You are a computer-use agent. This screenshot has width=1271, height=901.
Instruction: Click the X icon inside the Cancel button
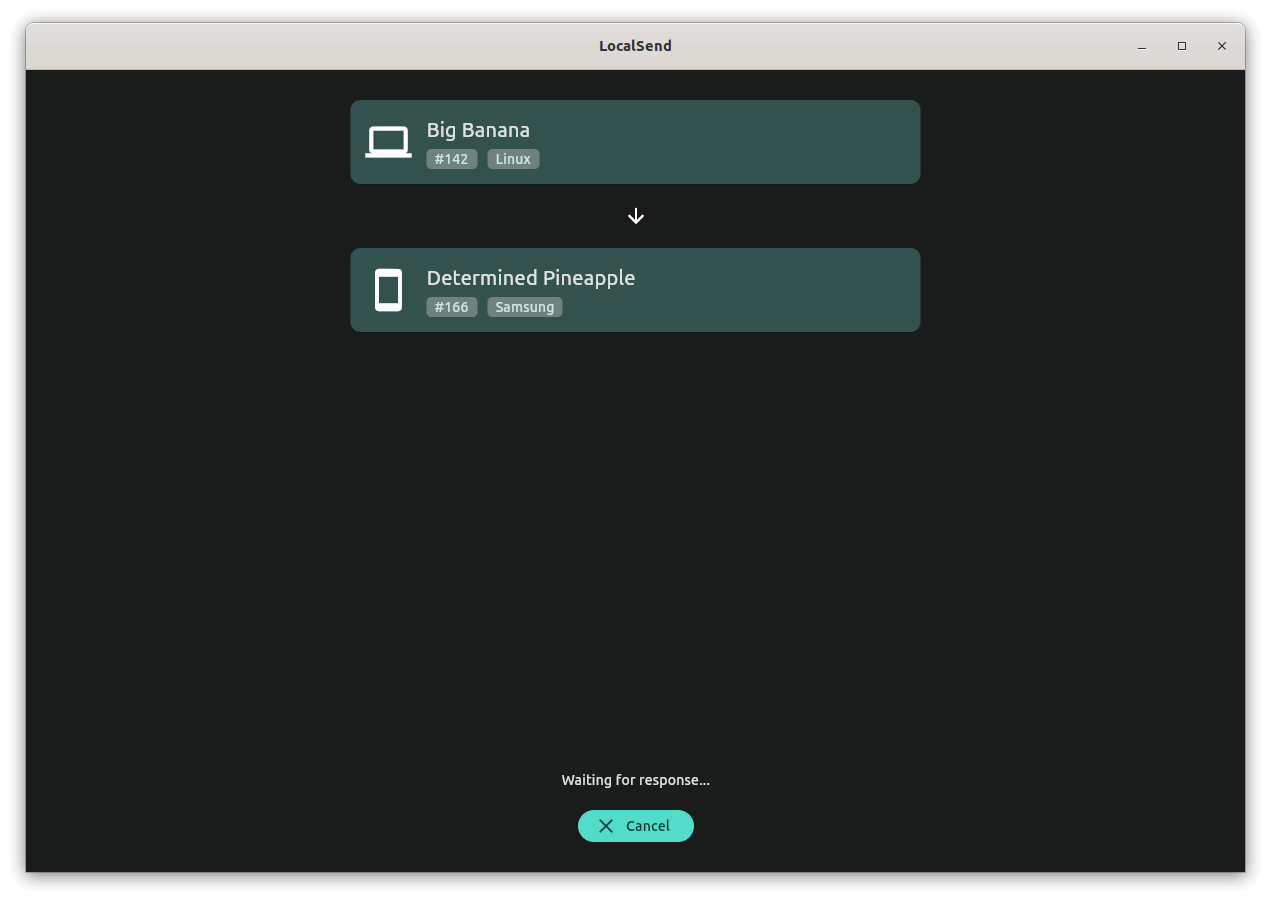605,826
